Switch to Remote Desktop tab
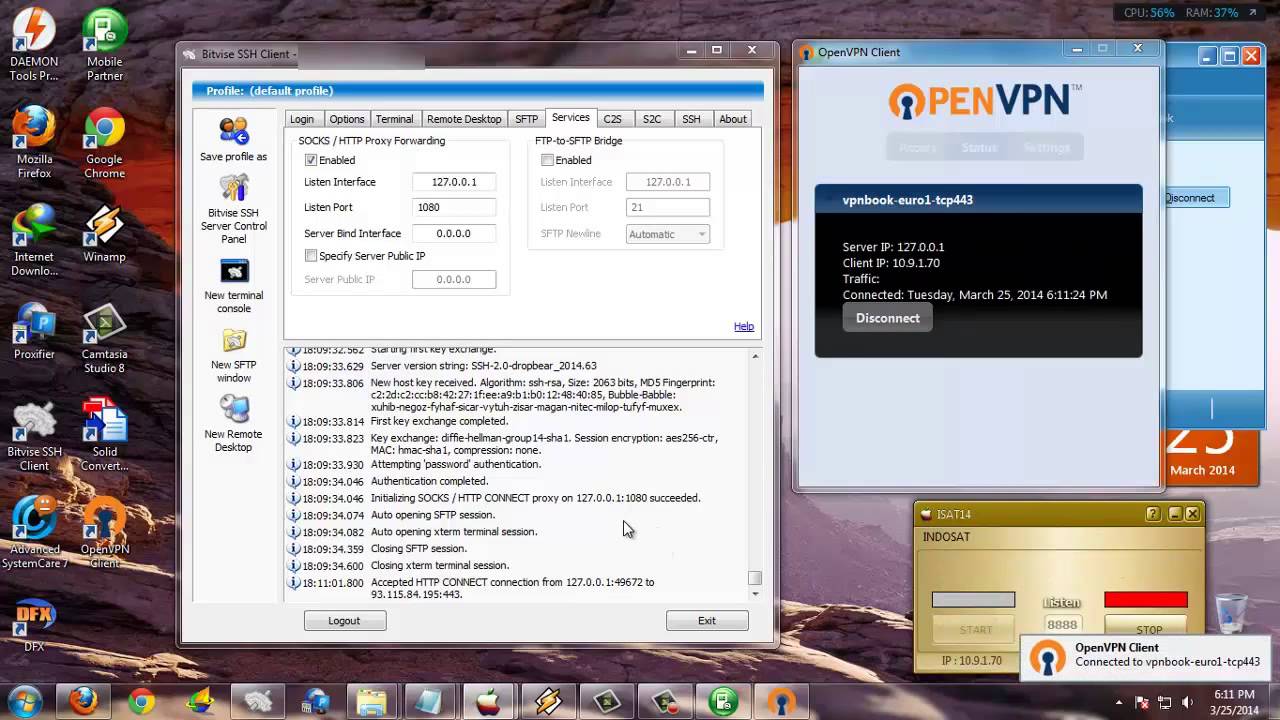 pos(464,119)
